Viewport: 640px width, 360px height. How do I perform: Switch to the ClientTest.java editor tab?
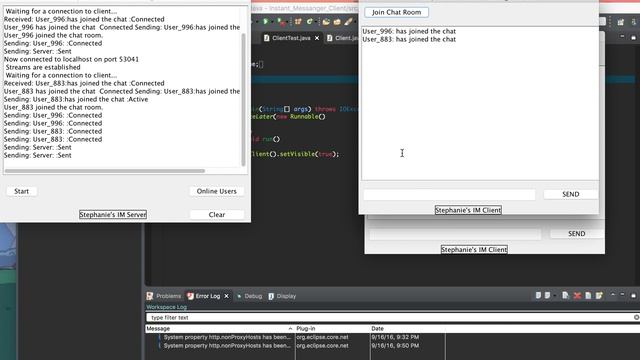tap(291, 38)
